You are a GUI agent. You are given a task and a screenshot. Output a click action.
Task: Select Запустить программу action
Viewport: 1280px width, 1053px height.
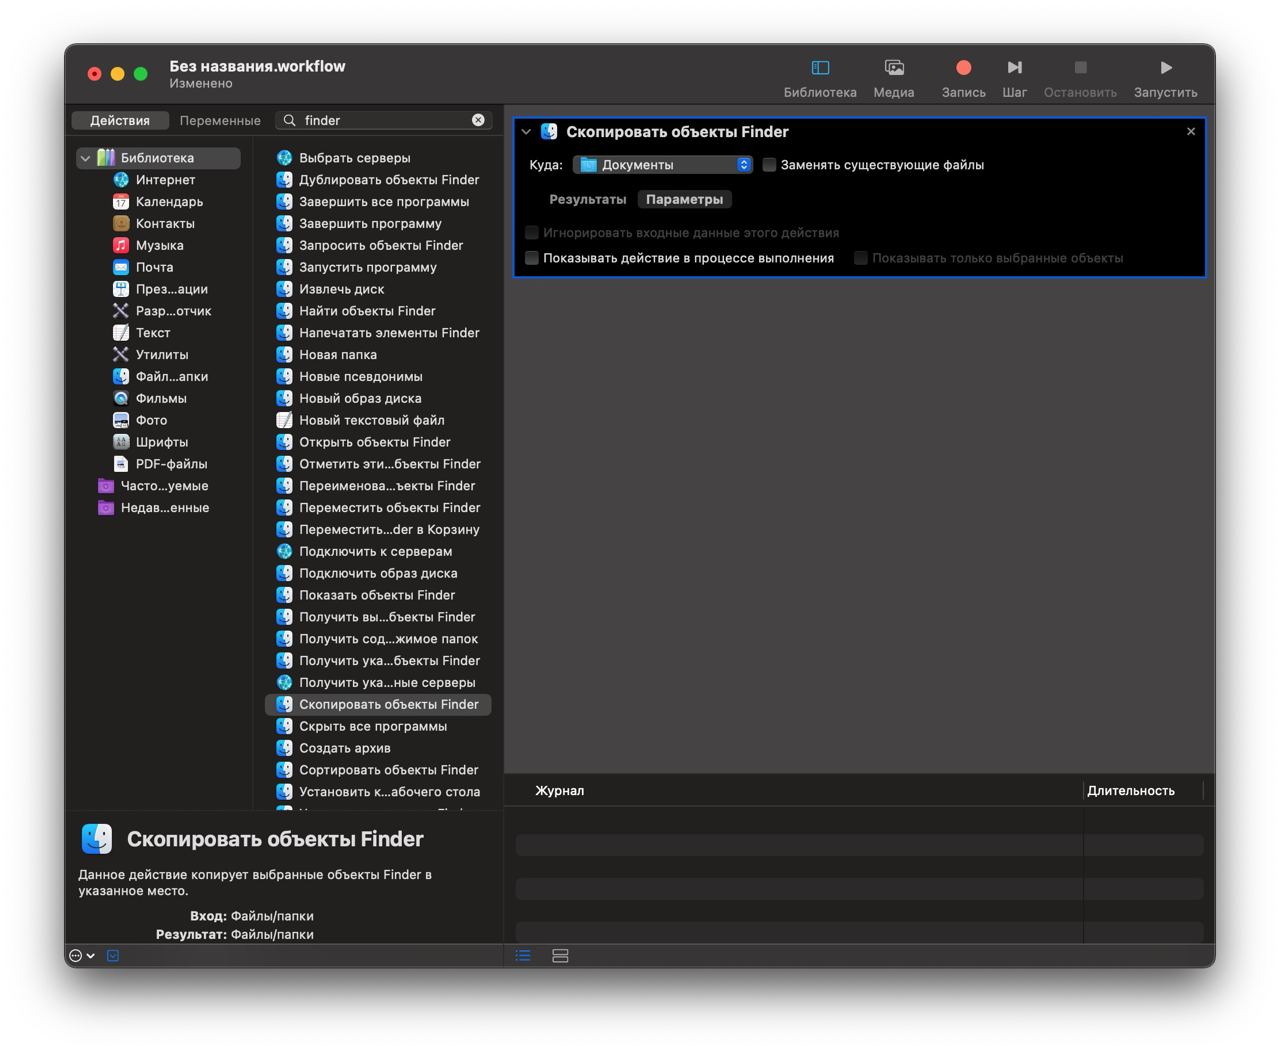pyautogui.click(x=367, y=268)
